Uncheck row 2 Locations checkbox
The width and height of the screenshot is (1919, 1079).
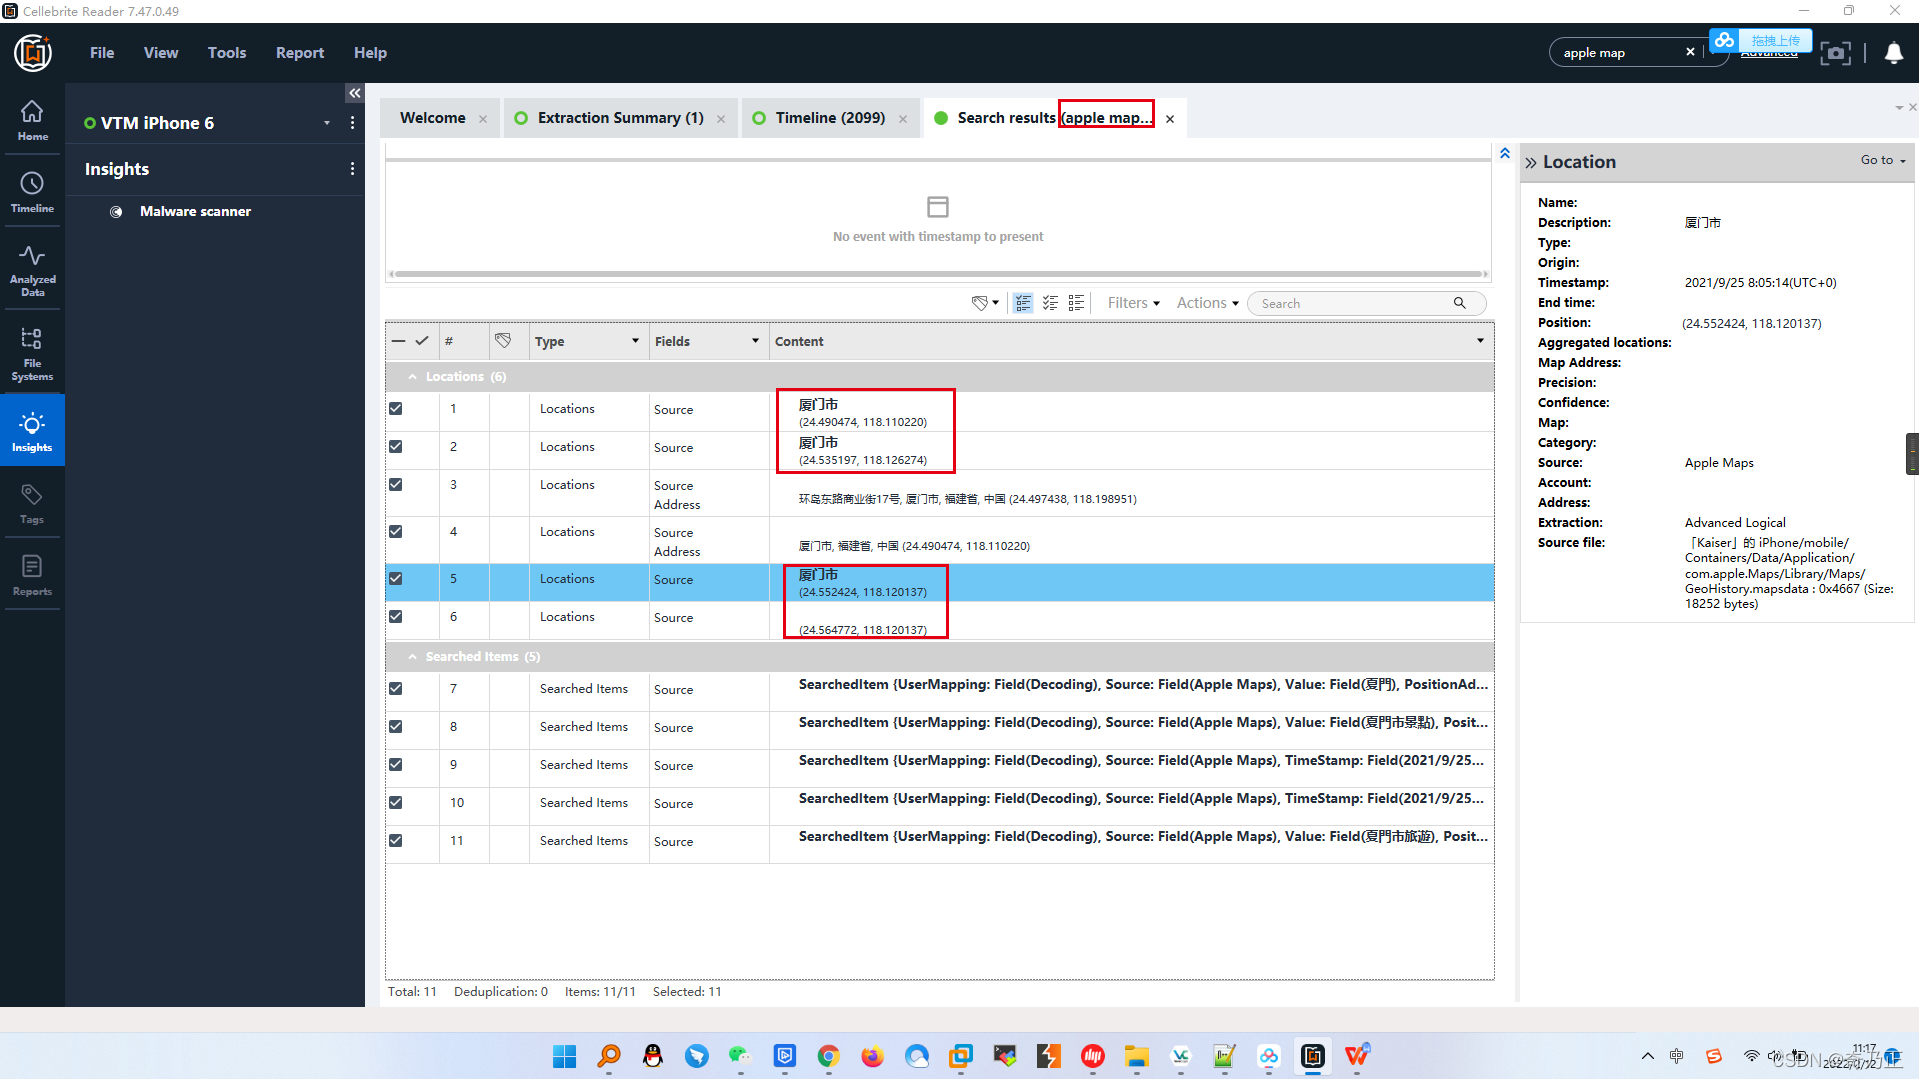click(x=396, y=447)
